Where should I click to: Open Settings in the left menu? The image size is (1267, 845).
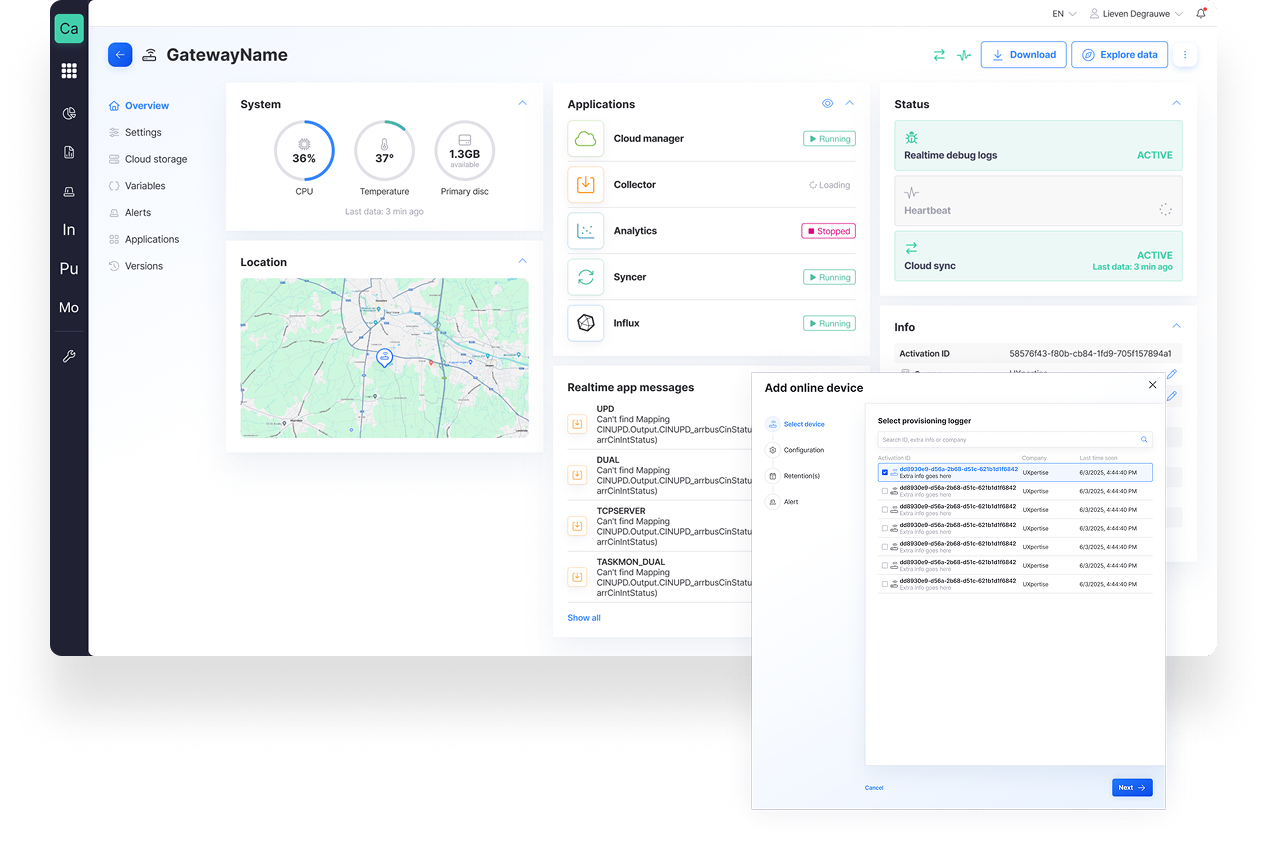click(135, 132)
